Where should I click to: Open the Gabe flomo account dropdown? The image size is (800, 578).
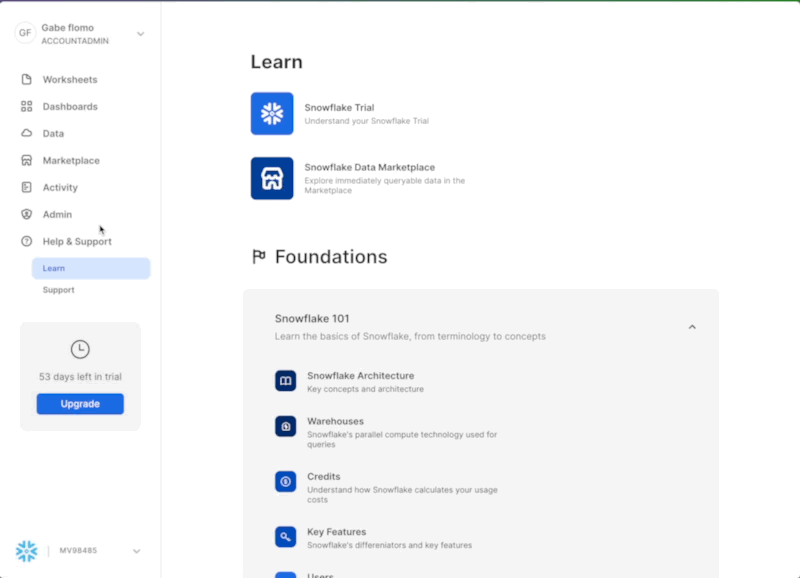click(140, 34)
